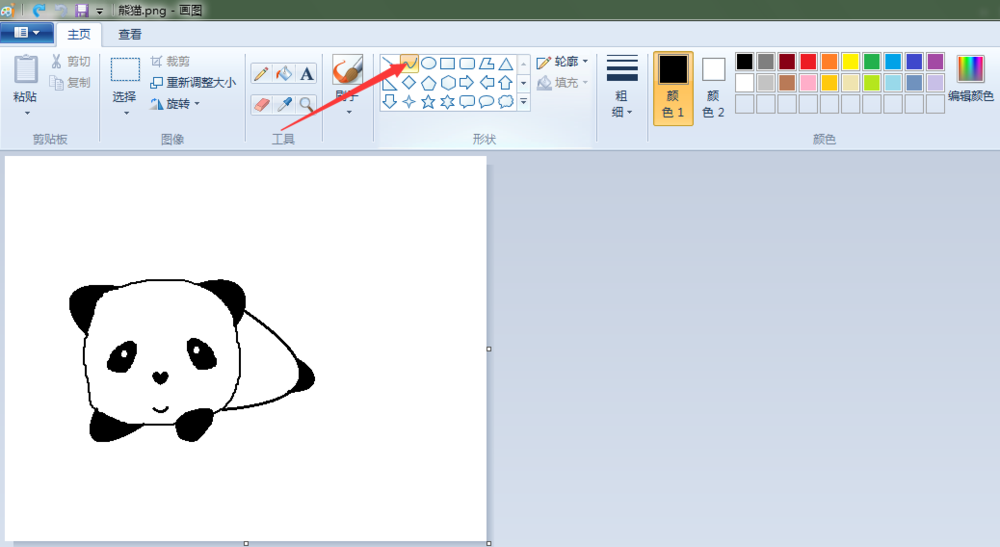Switch to the View (查看) tab
This screenshot has height=547, width=1000.
(129, 34)
